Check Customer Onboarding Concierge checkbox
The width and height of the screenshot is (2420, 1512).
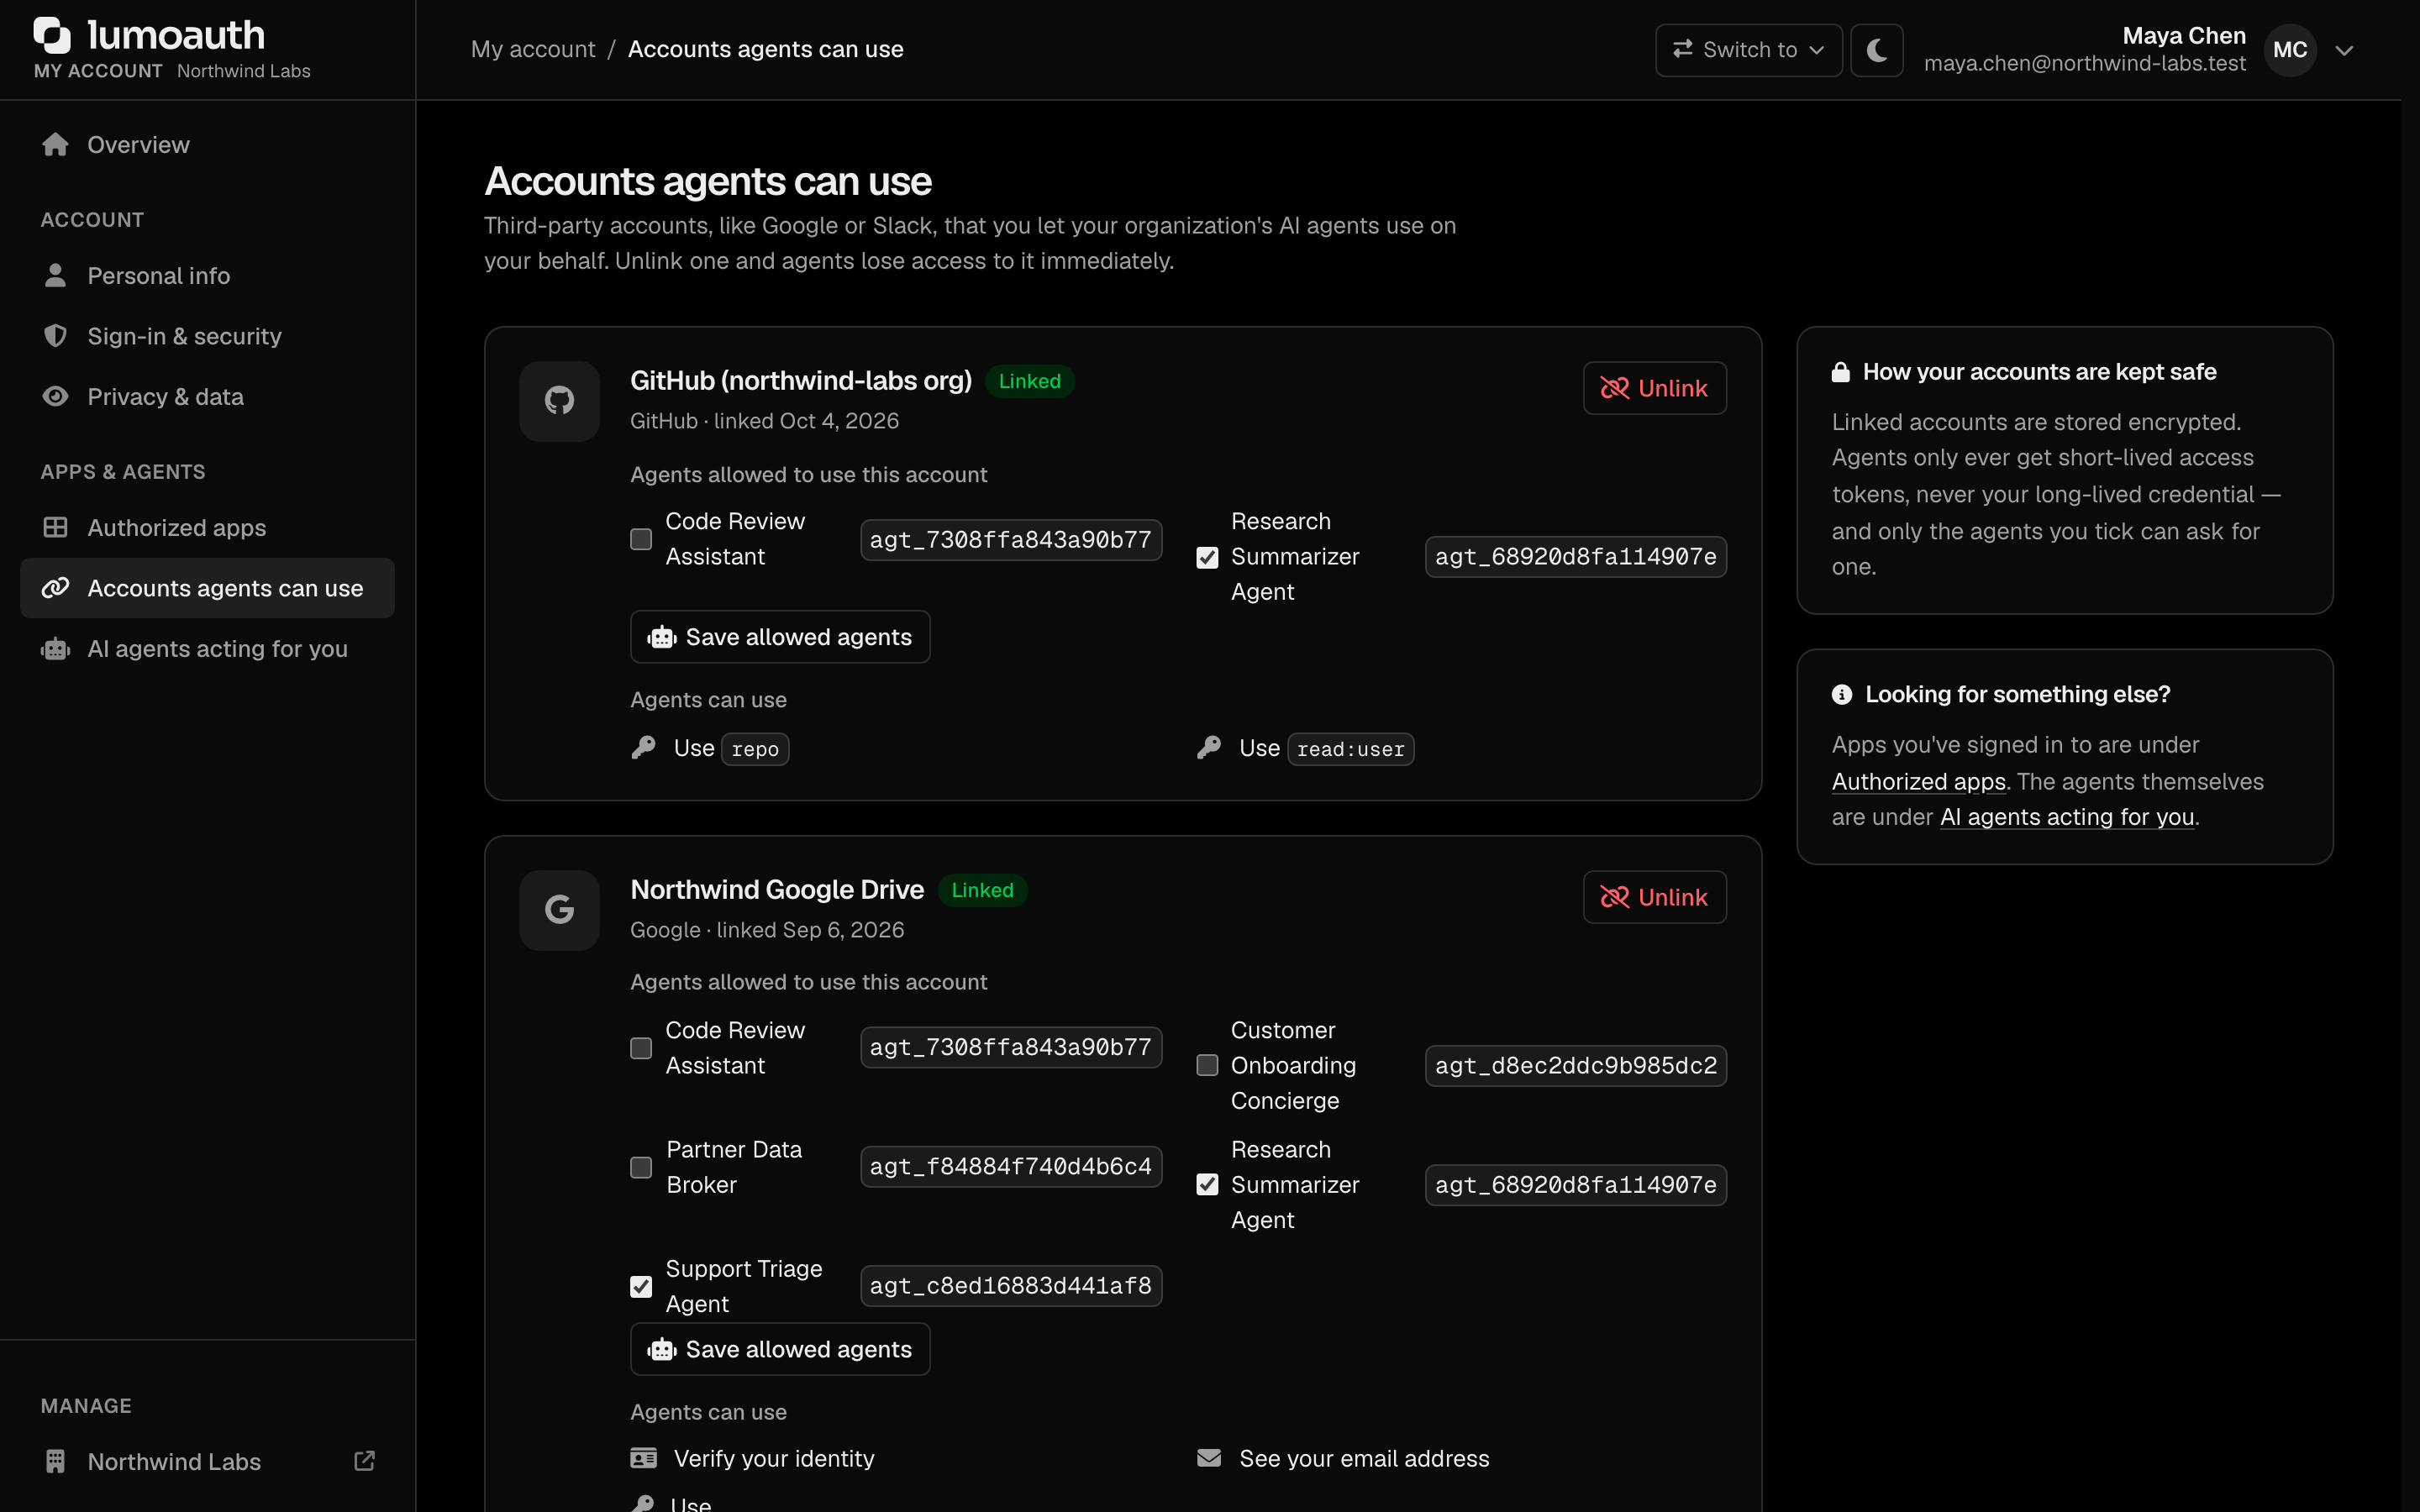tap(1207, 1065)
